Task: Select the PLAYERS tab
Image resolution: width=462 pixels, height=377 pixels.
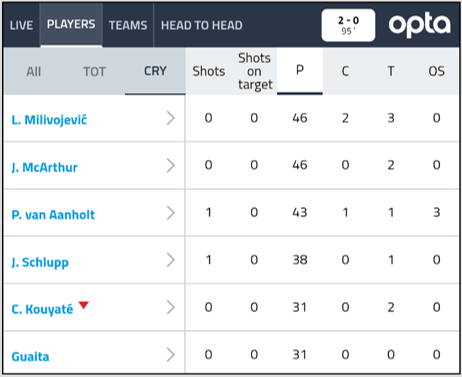Action: click(71, 25)
